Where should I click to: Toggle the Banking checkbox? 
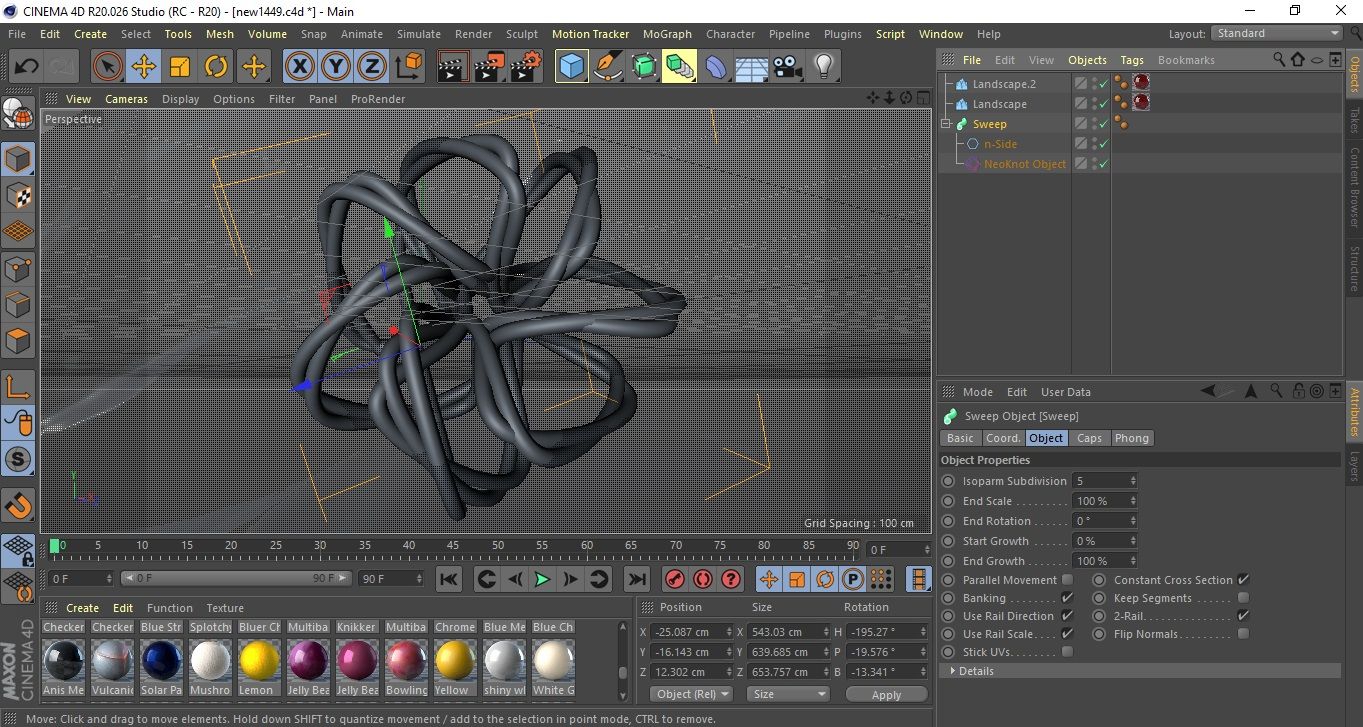[x=1067, y=598]
